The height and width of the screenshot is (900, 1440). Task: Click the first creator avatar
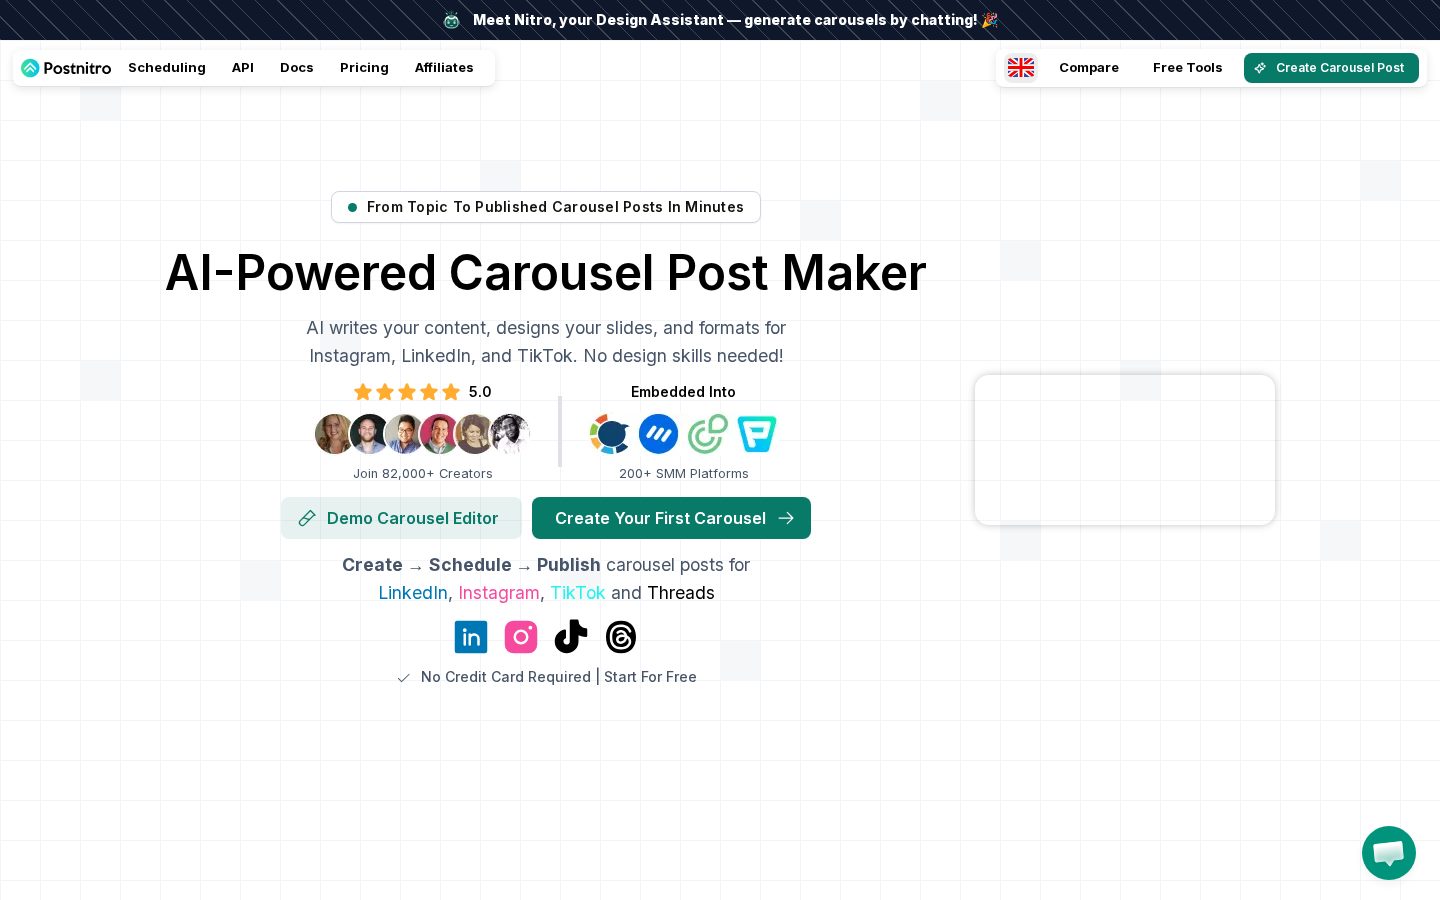[x=333, y=434]
